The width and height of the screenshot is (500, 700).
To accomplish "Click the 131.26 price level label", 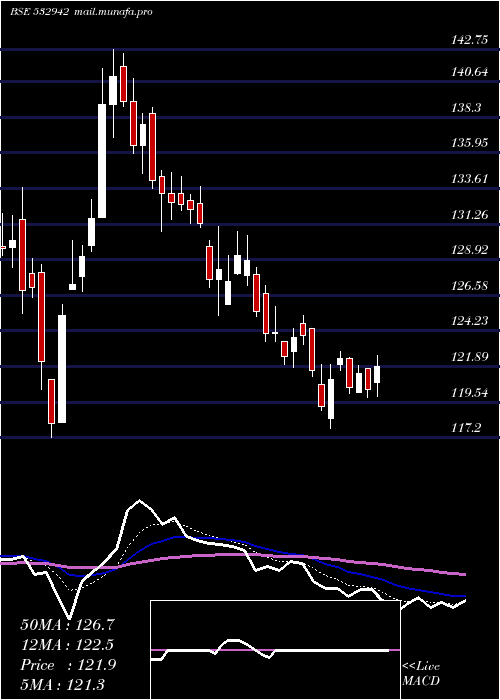I will pos(470,214).
